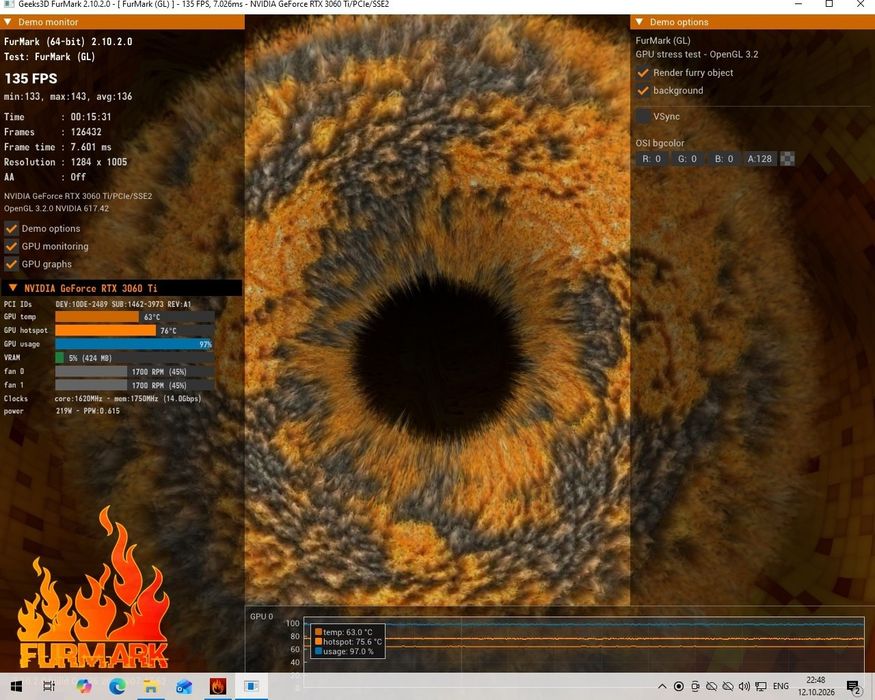Enable the VSync checkbox

(643, 116)
